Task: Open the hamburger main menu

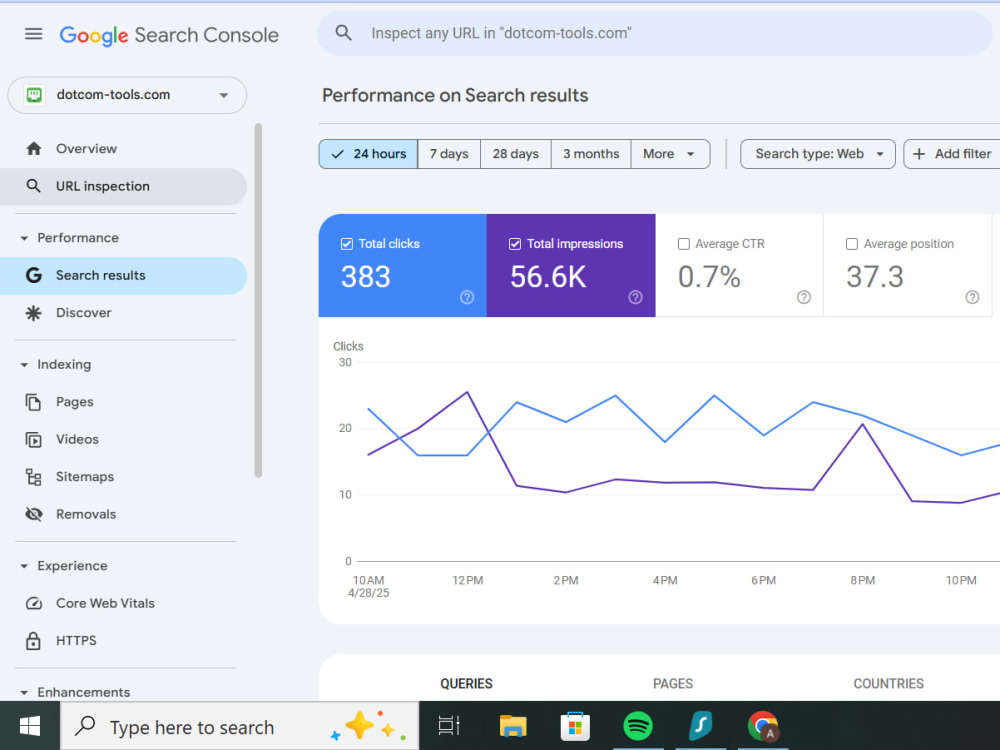Action: [x=34, y=34]
